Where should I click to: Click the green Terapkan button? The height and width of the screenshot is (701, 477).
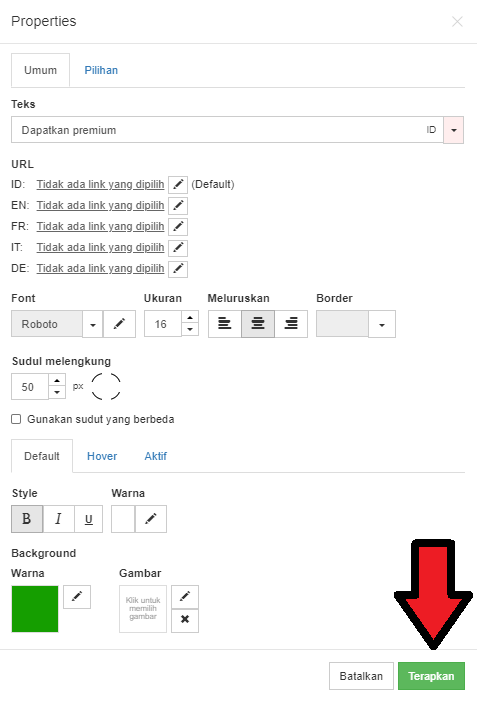(431, 676)
